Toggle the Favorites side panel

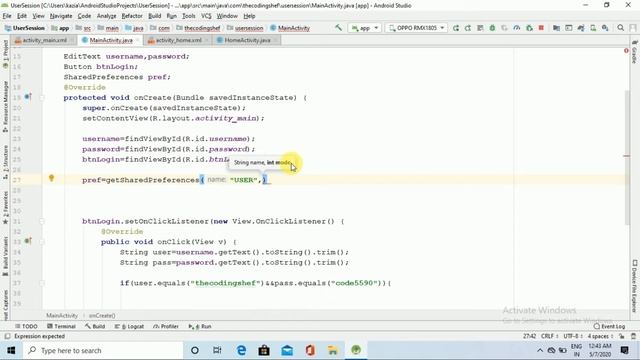click(5, 207)
